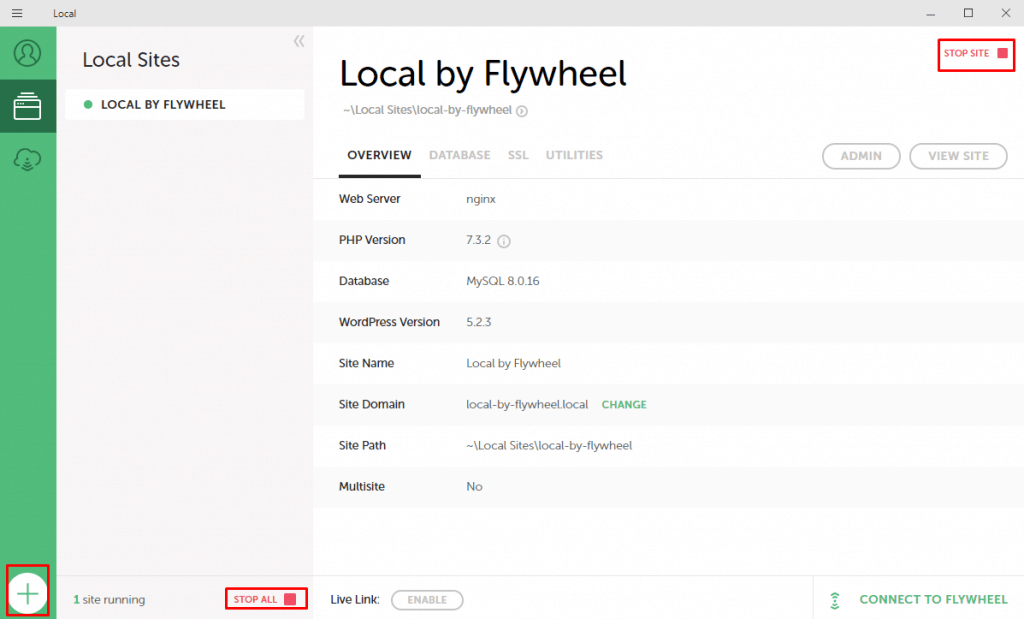Screen dimensions: 1024x619
Task: Click the red Stop Site square icon
Action: (1002, 53)
